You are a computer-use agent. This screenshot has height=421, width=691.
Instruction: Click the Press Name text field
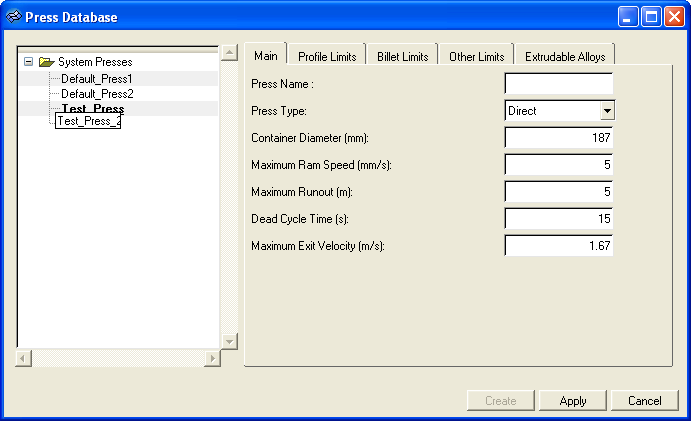pos(558,84)
